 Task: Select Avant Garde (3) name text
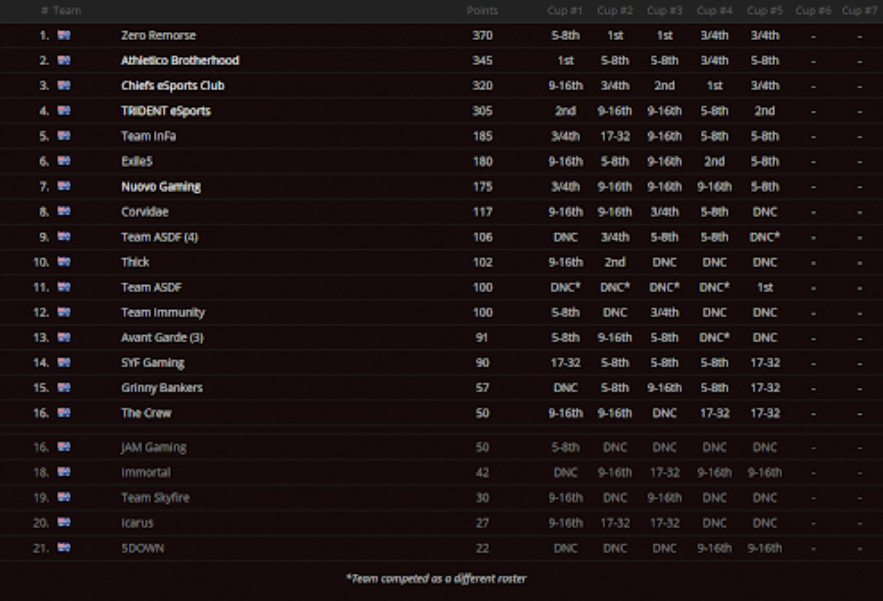162,337
